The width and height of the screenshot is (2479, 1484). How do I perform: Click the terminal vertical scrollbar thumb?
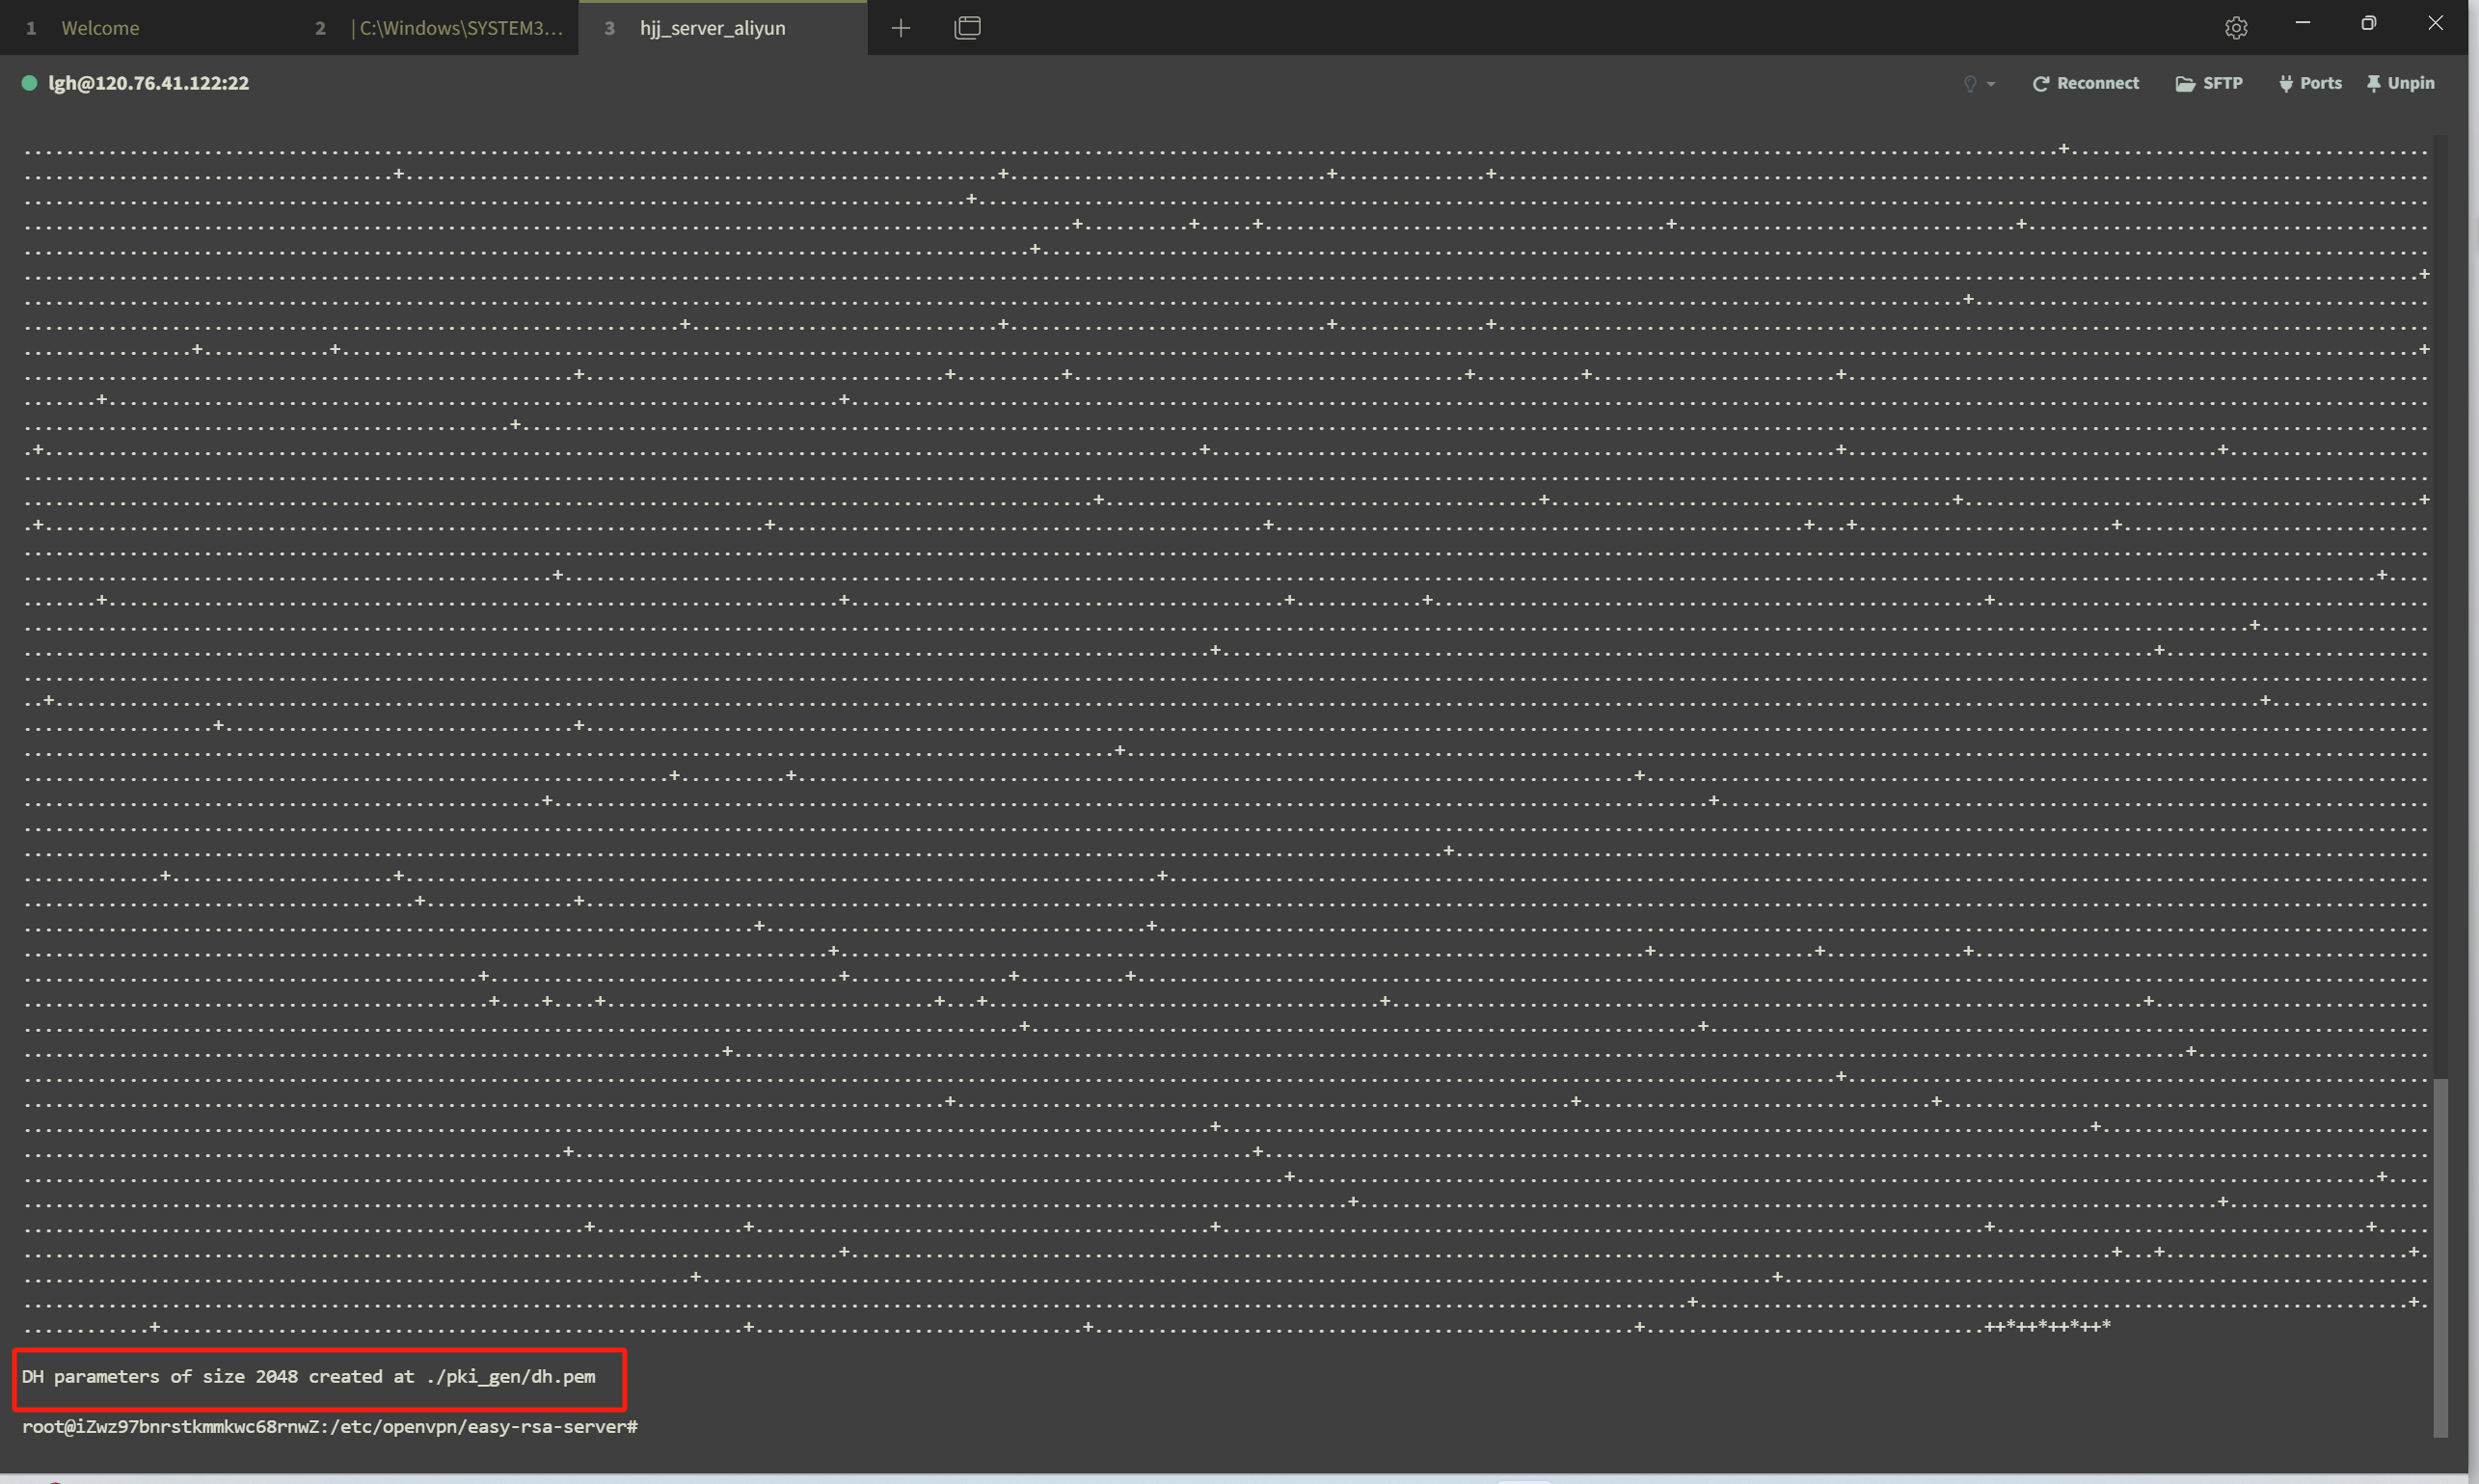pyautogui.click(x=2441, y=1257)
